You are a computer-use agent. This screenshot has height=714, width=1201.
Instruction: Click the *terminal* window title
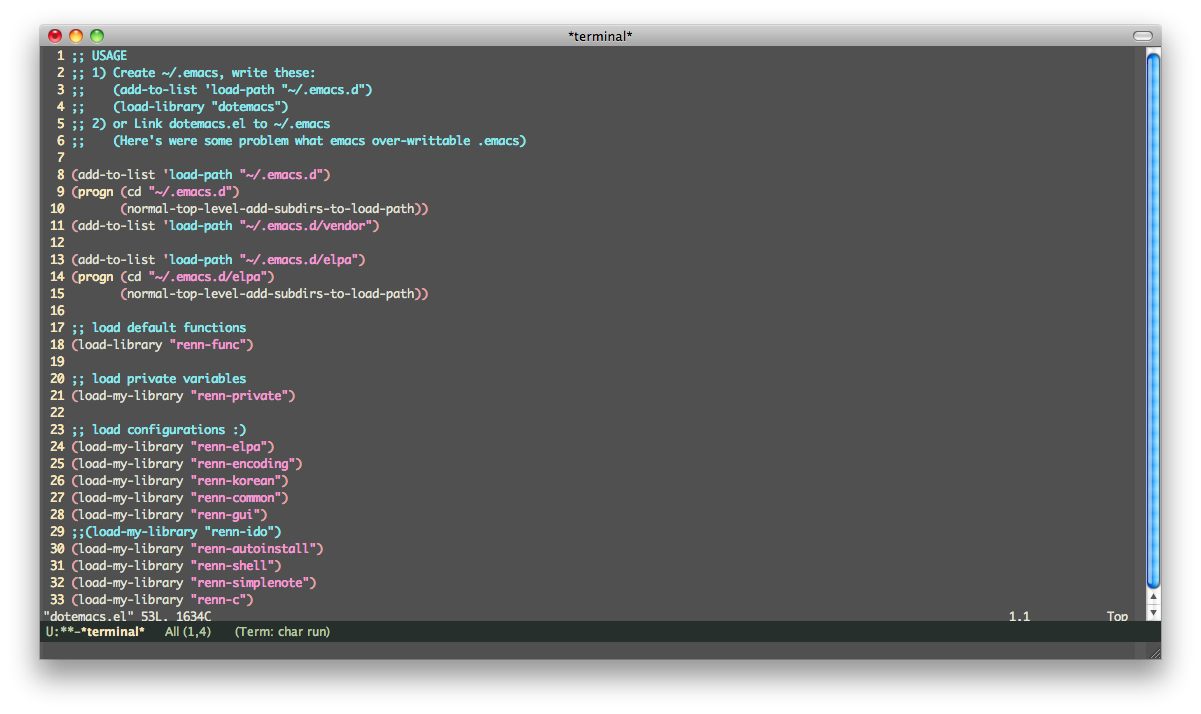point(600,35)
